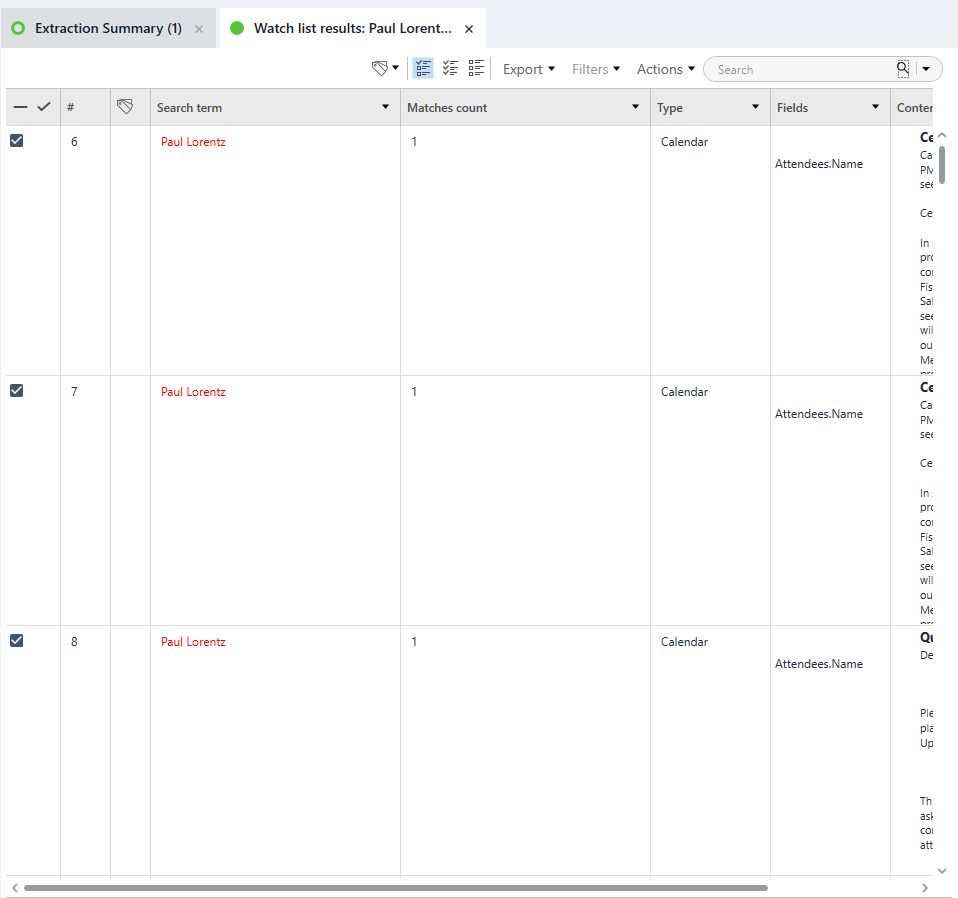958x898 pixels.
Task: Click the third list layout icon
Action: (476, 69)
